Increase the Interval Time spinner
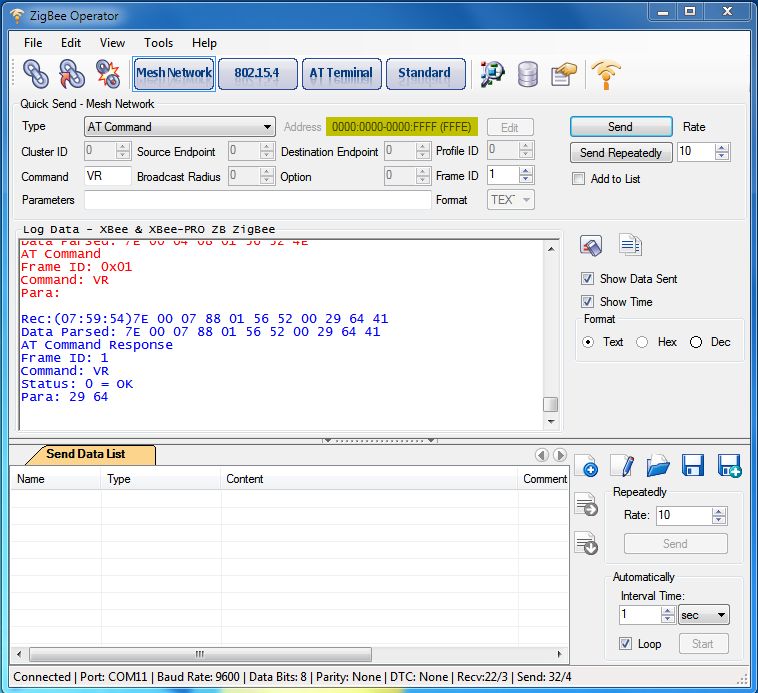758x693 pixels. point(668,611)
